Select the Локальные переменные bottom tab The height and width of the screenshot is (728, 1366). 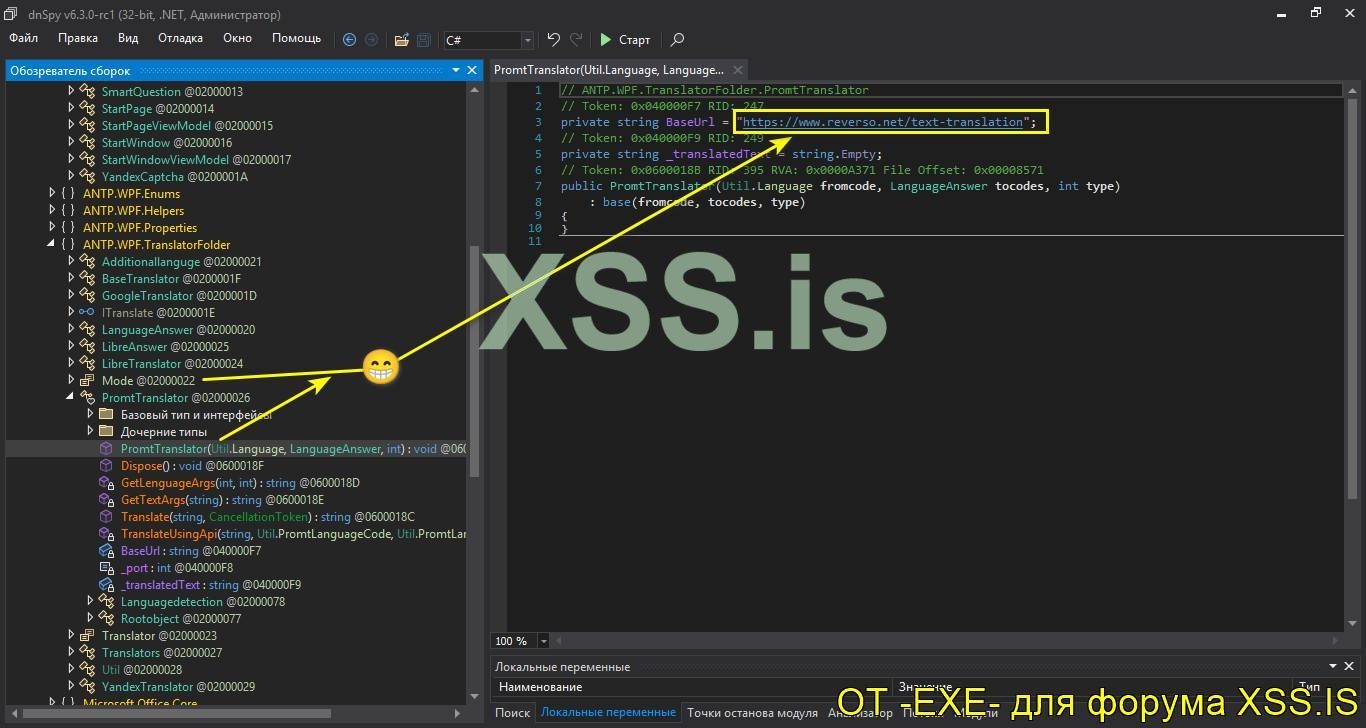pos(608,713)
